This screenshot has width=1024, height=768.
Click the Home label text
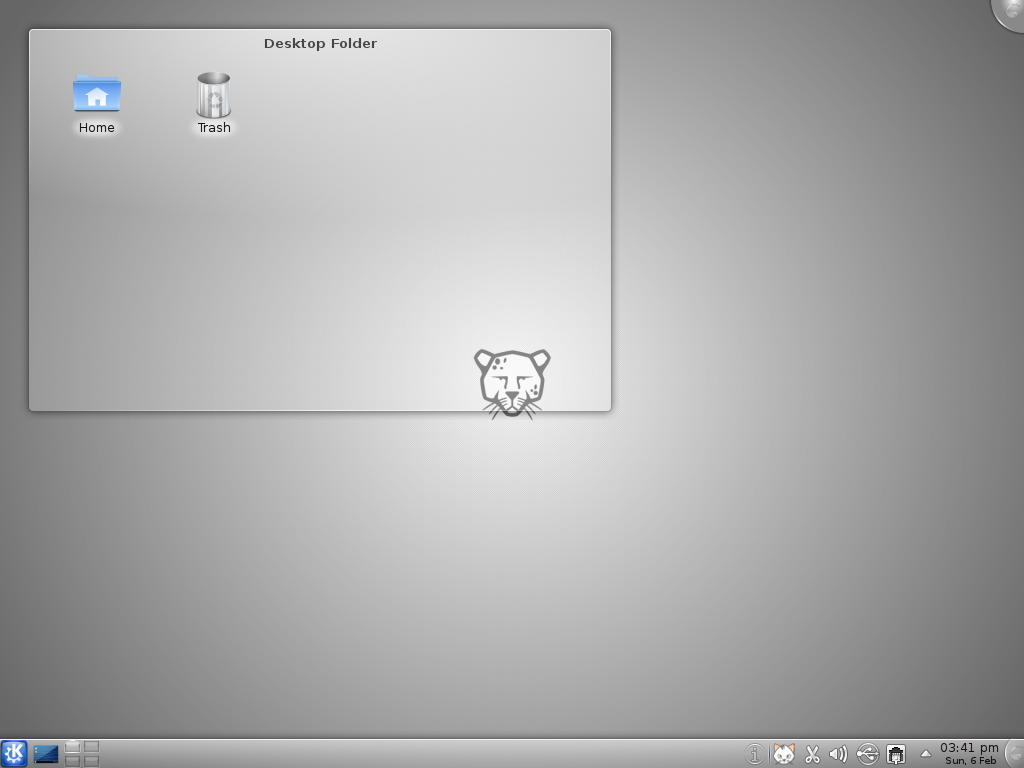97,128
